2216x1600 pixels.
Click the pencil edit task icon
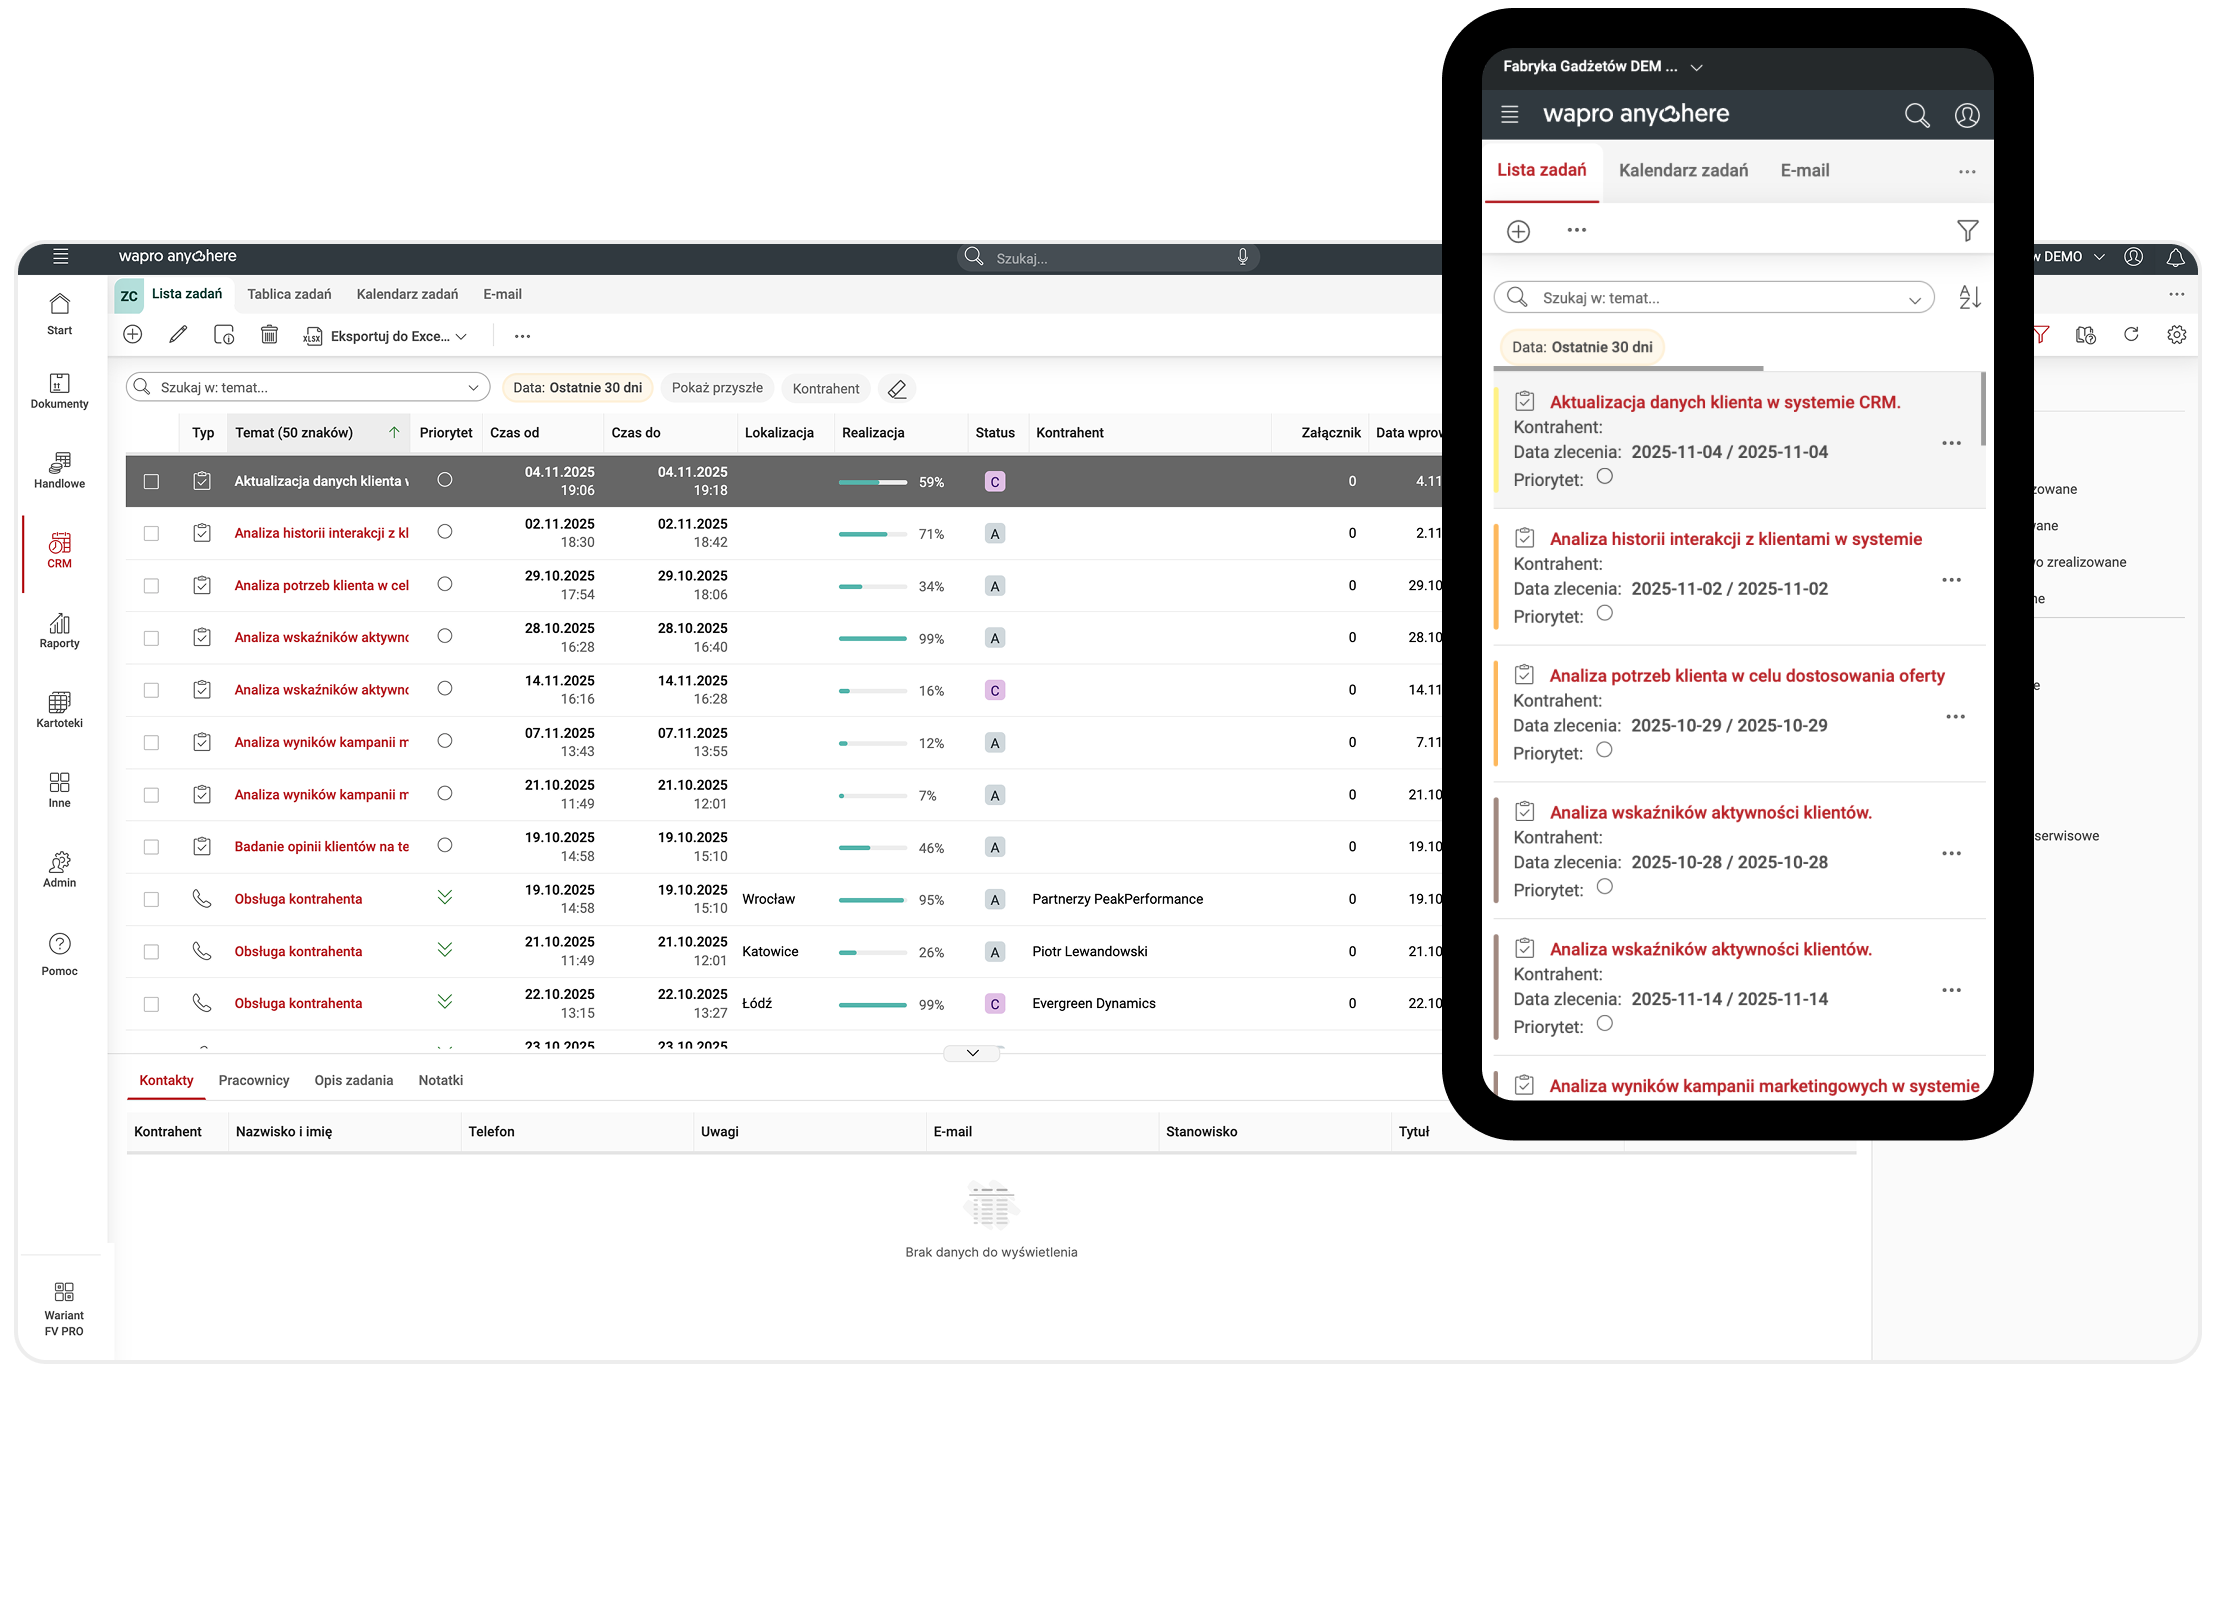(178, 335)
